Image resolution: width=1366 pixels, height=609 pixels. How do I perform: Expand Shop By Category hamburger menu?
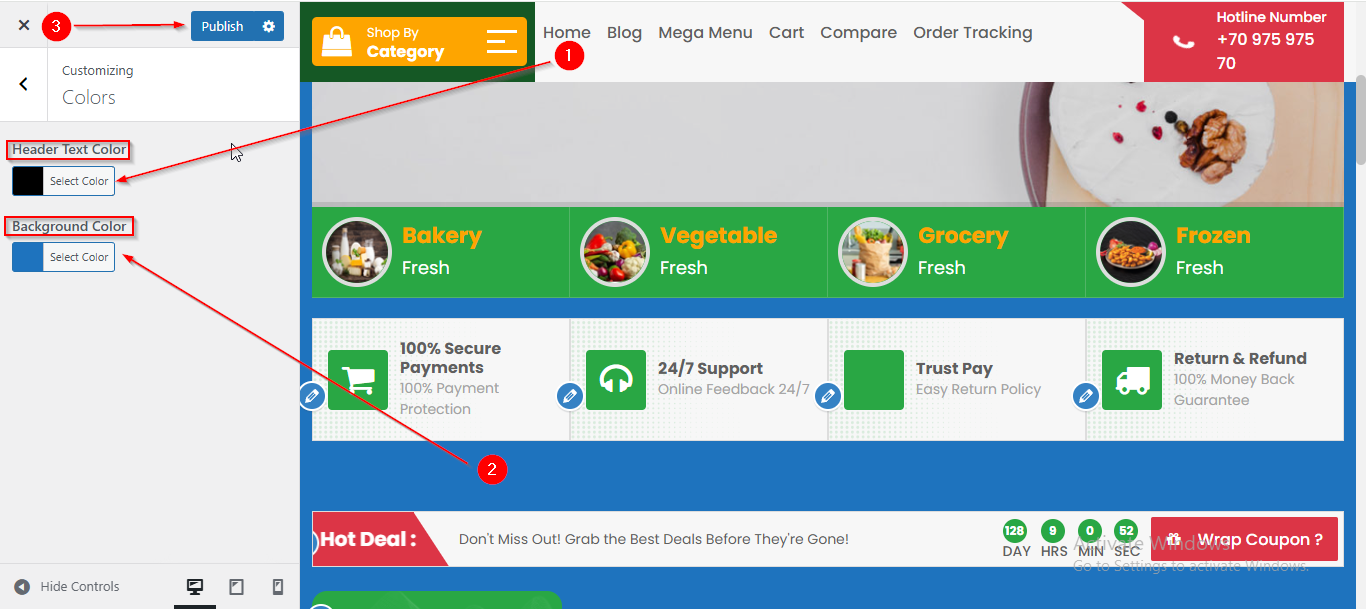pos(501,41)
